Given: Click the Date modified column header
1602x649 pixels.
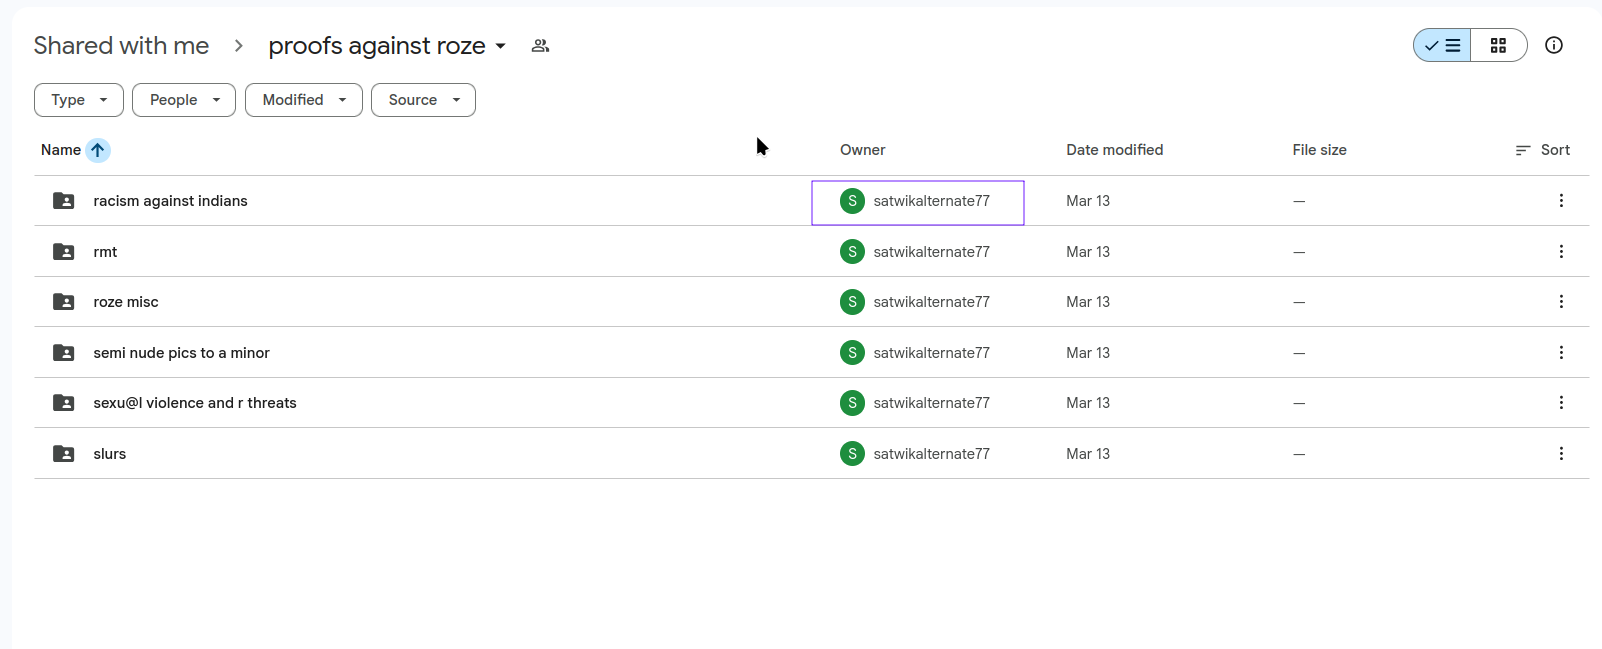Looking at the screenshot, I should [1114, 150].
